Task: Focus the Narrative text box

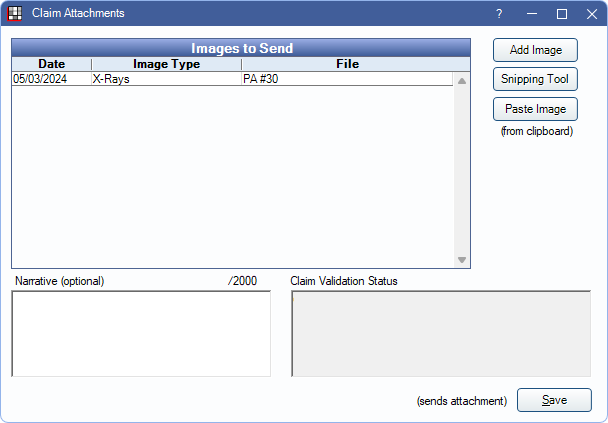Action: pyautogui.click(x=141, y=333)
